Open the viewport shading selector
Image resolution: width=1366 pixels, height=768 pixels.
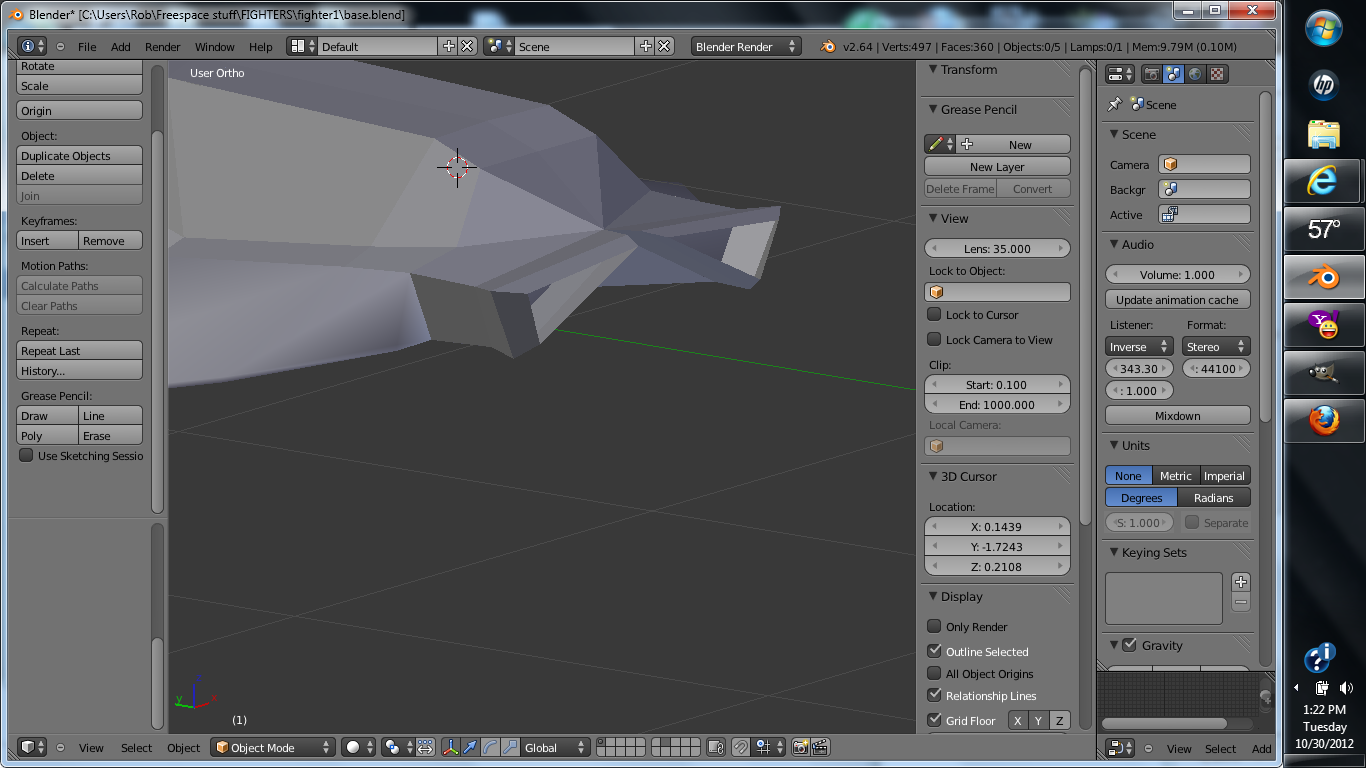point(358,747)
